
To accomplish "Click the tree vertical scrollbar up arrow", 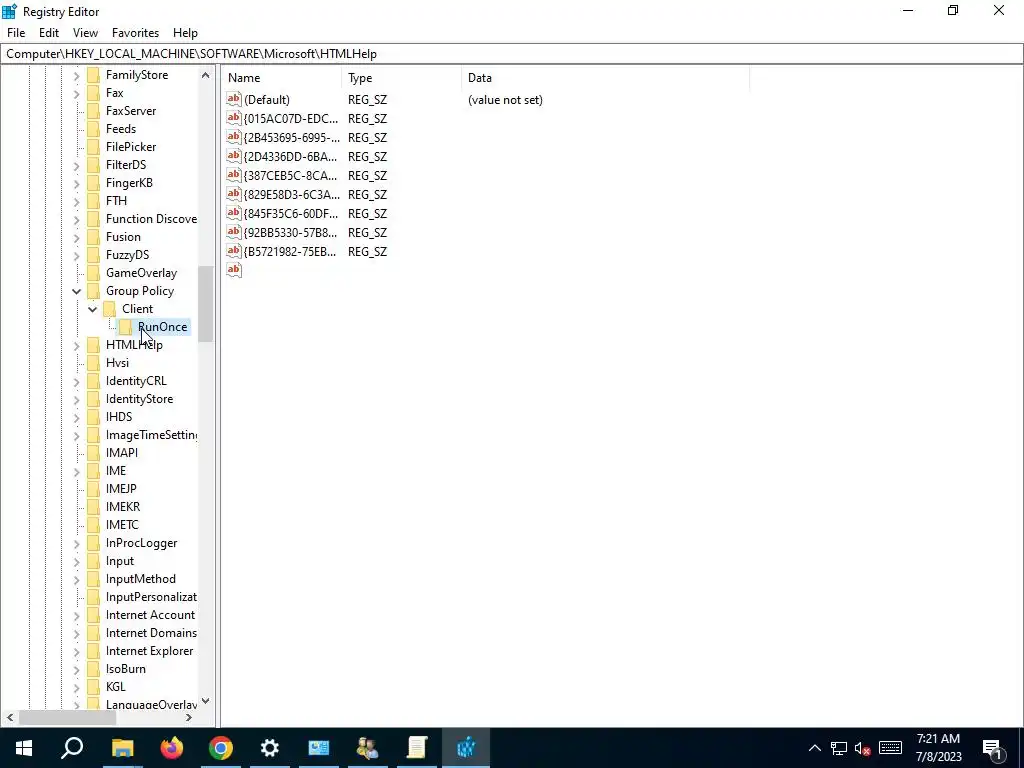I will pos(206,75).
